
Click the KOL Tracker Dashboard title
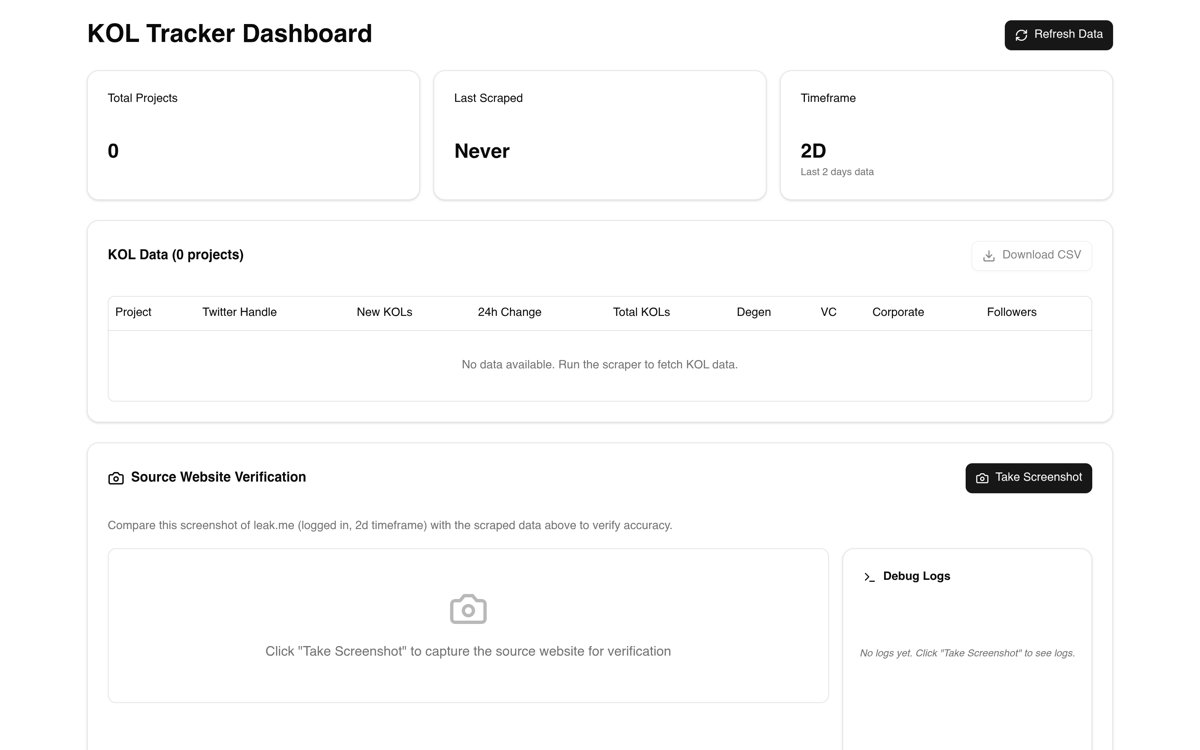click(x=230, y=34)
